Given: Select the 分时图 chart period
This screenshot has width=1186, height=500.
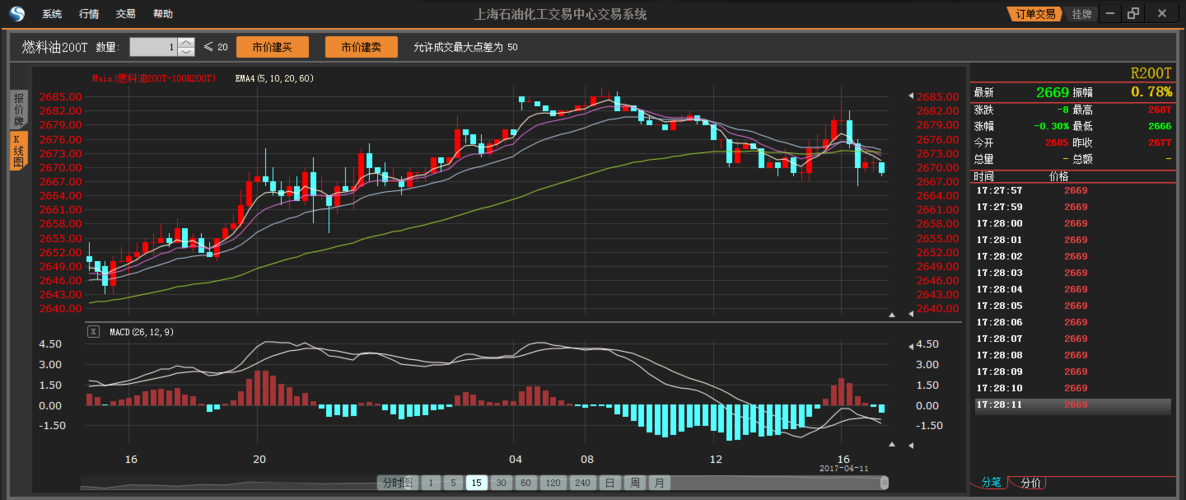Looking at the screenshot, I should pos(397,483).
